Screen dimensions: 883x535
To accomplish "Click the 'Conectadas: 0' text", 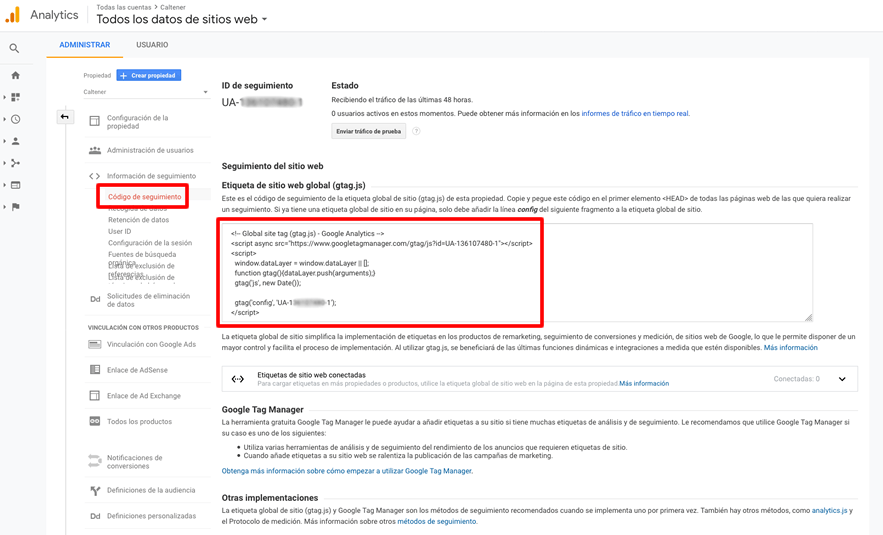I will pyautogui.click(x=796, y=379).
